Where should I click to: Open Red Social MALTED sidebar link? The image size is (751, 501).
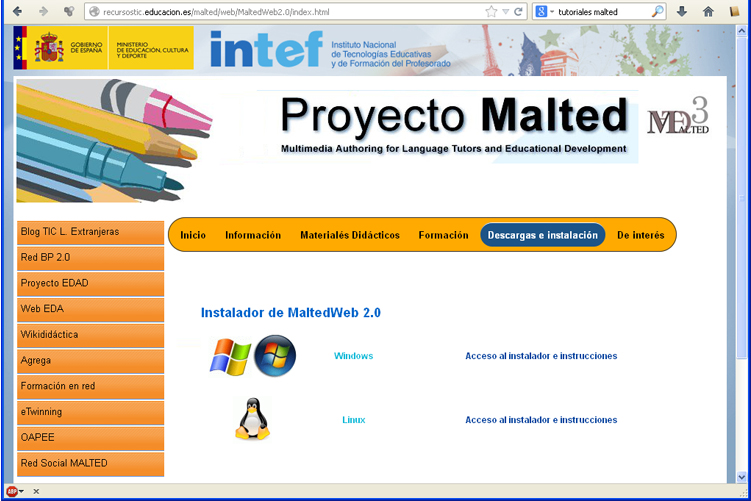coord(91,464)
